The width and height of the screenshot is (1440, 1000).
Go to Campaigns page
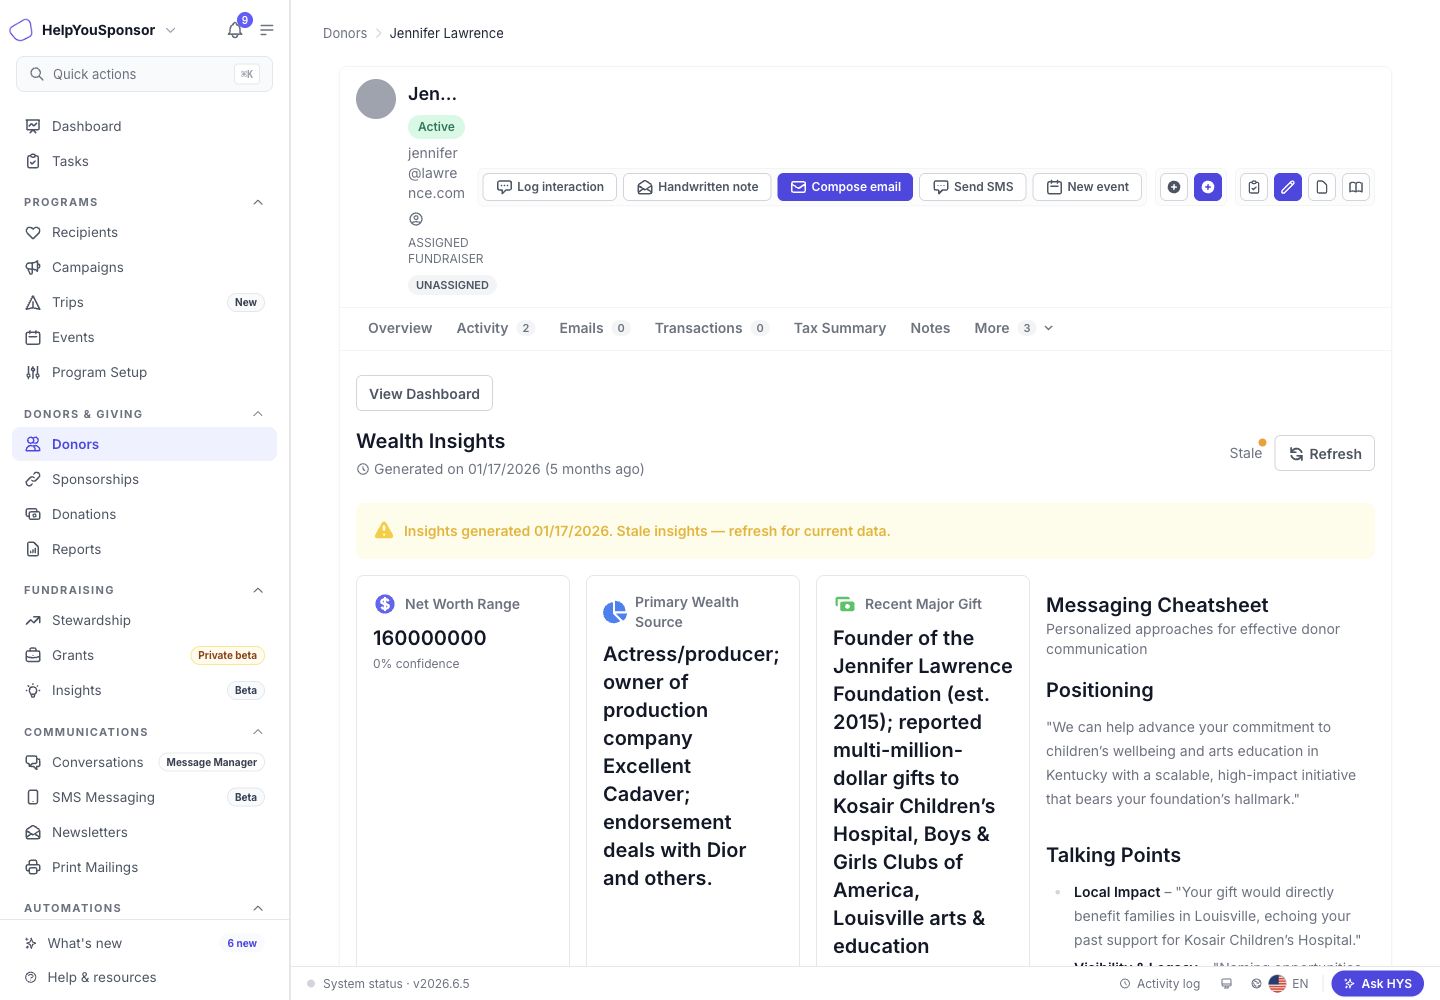[x=144, y=267]
